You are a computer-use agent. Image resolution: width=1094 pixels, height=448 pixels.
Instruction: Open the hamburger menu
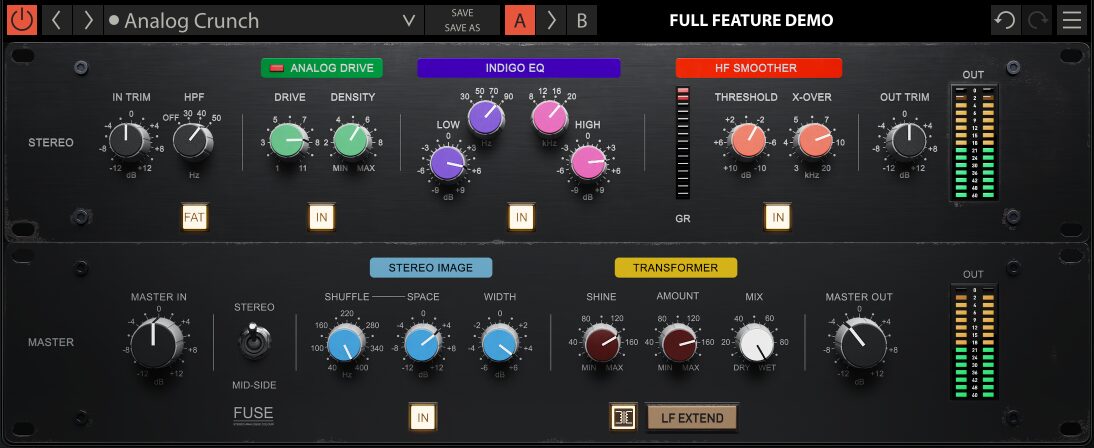[1072, 20]
